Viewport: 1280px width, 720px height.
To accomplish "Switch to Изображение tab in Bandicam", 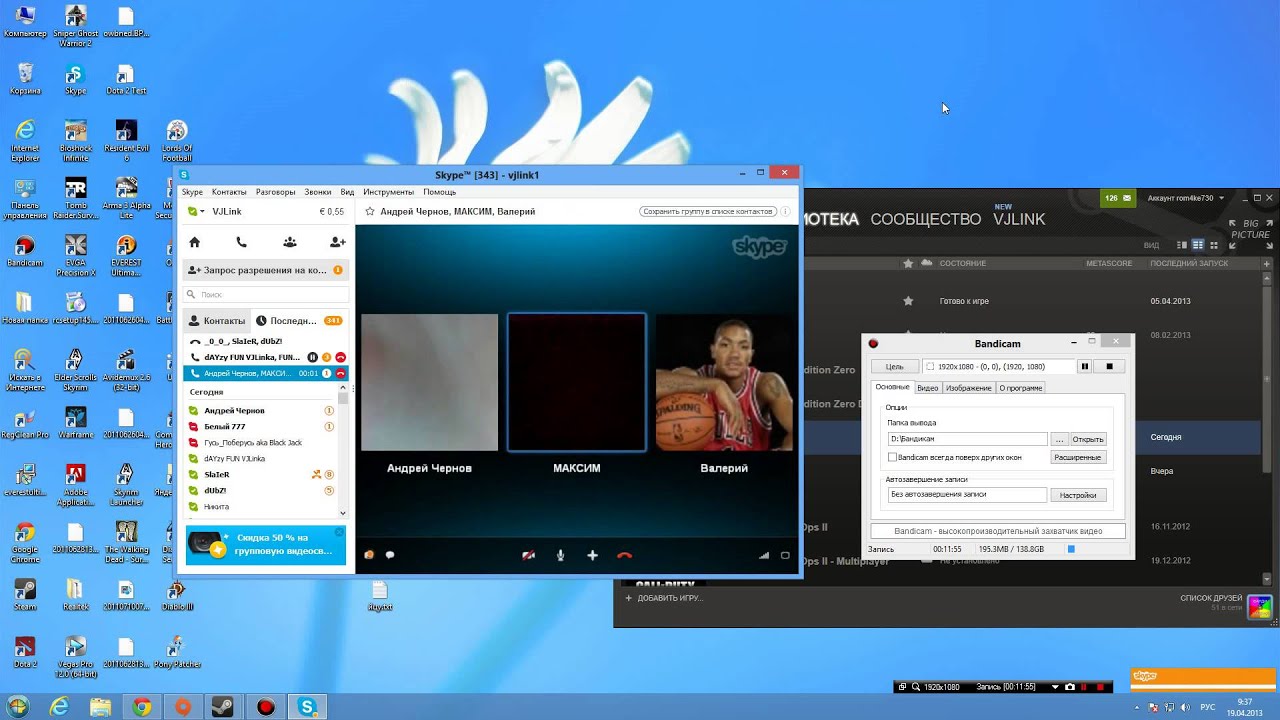I will tap(969, 388).
